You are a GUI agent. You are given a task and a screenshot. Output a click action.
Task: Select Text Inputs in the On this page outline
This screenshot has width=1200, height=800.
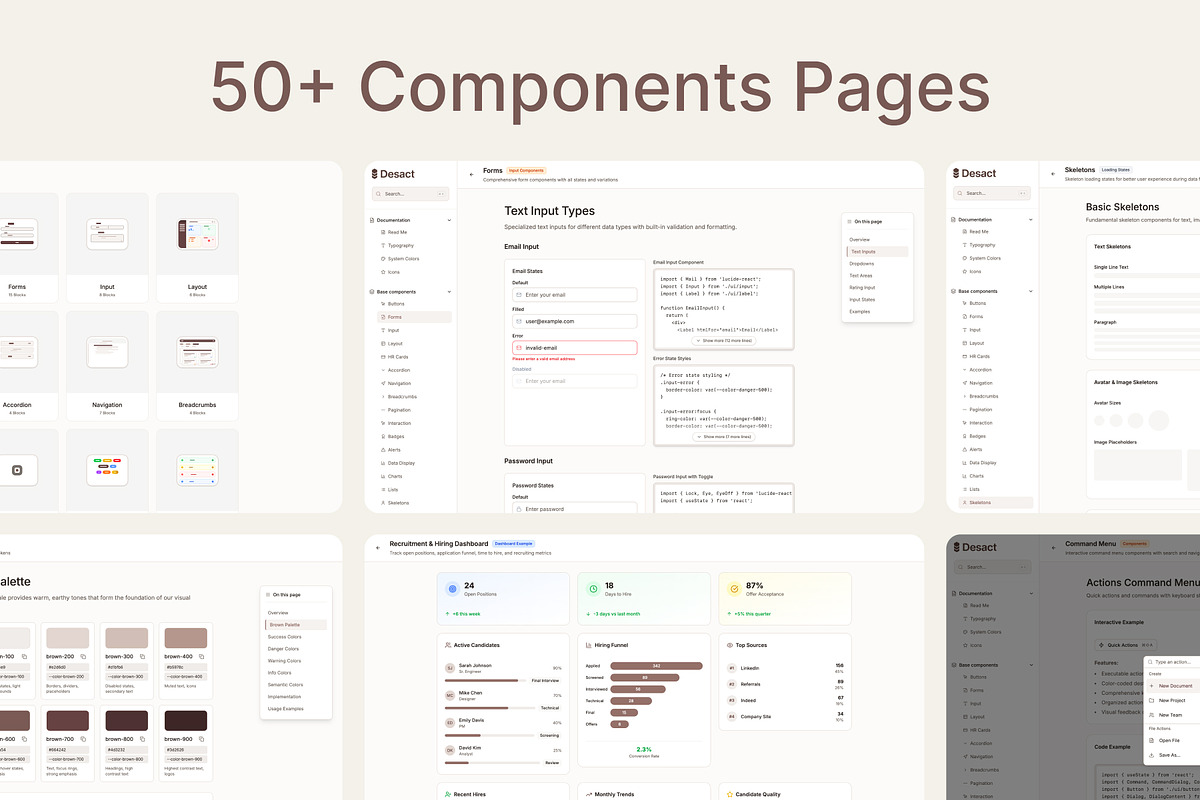tap(862, 251)
